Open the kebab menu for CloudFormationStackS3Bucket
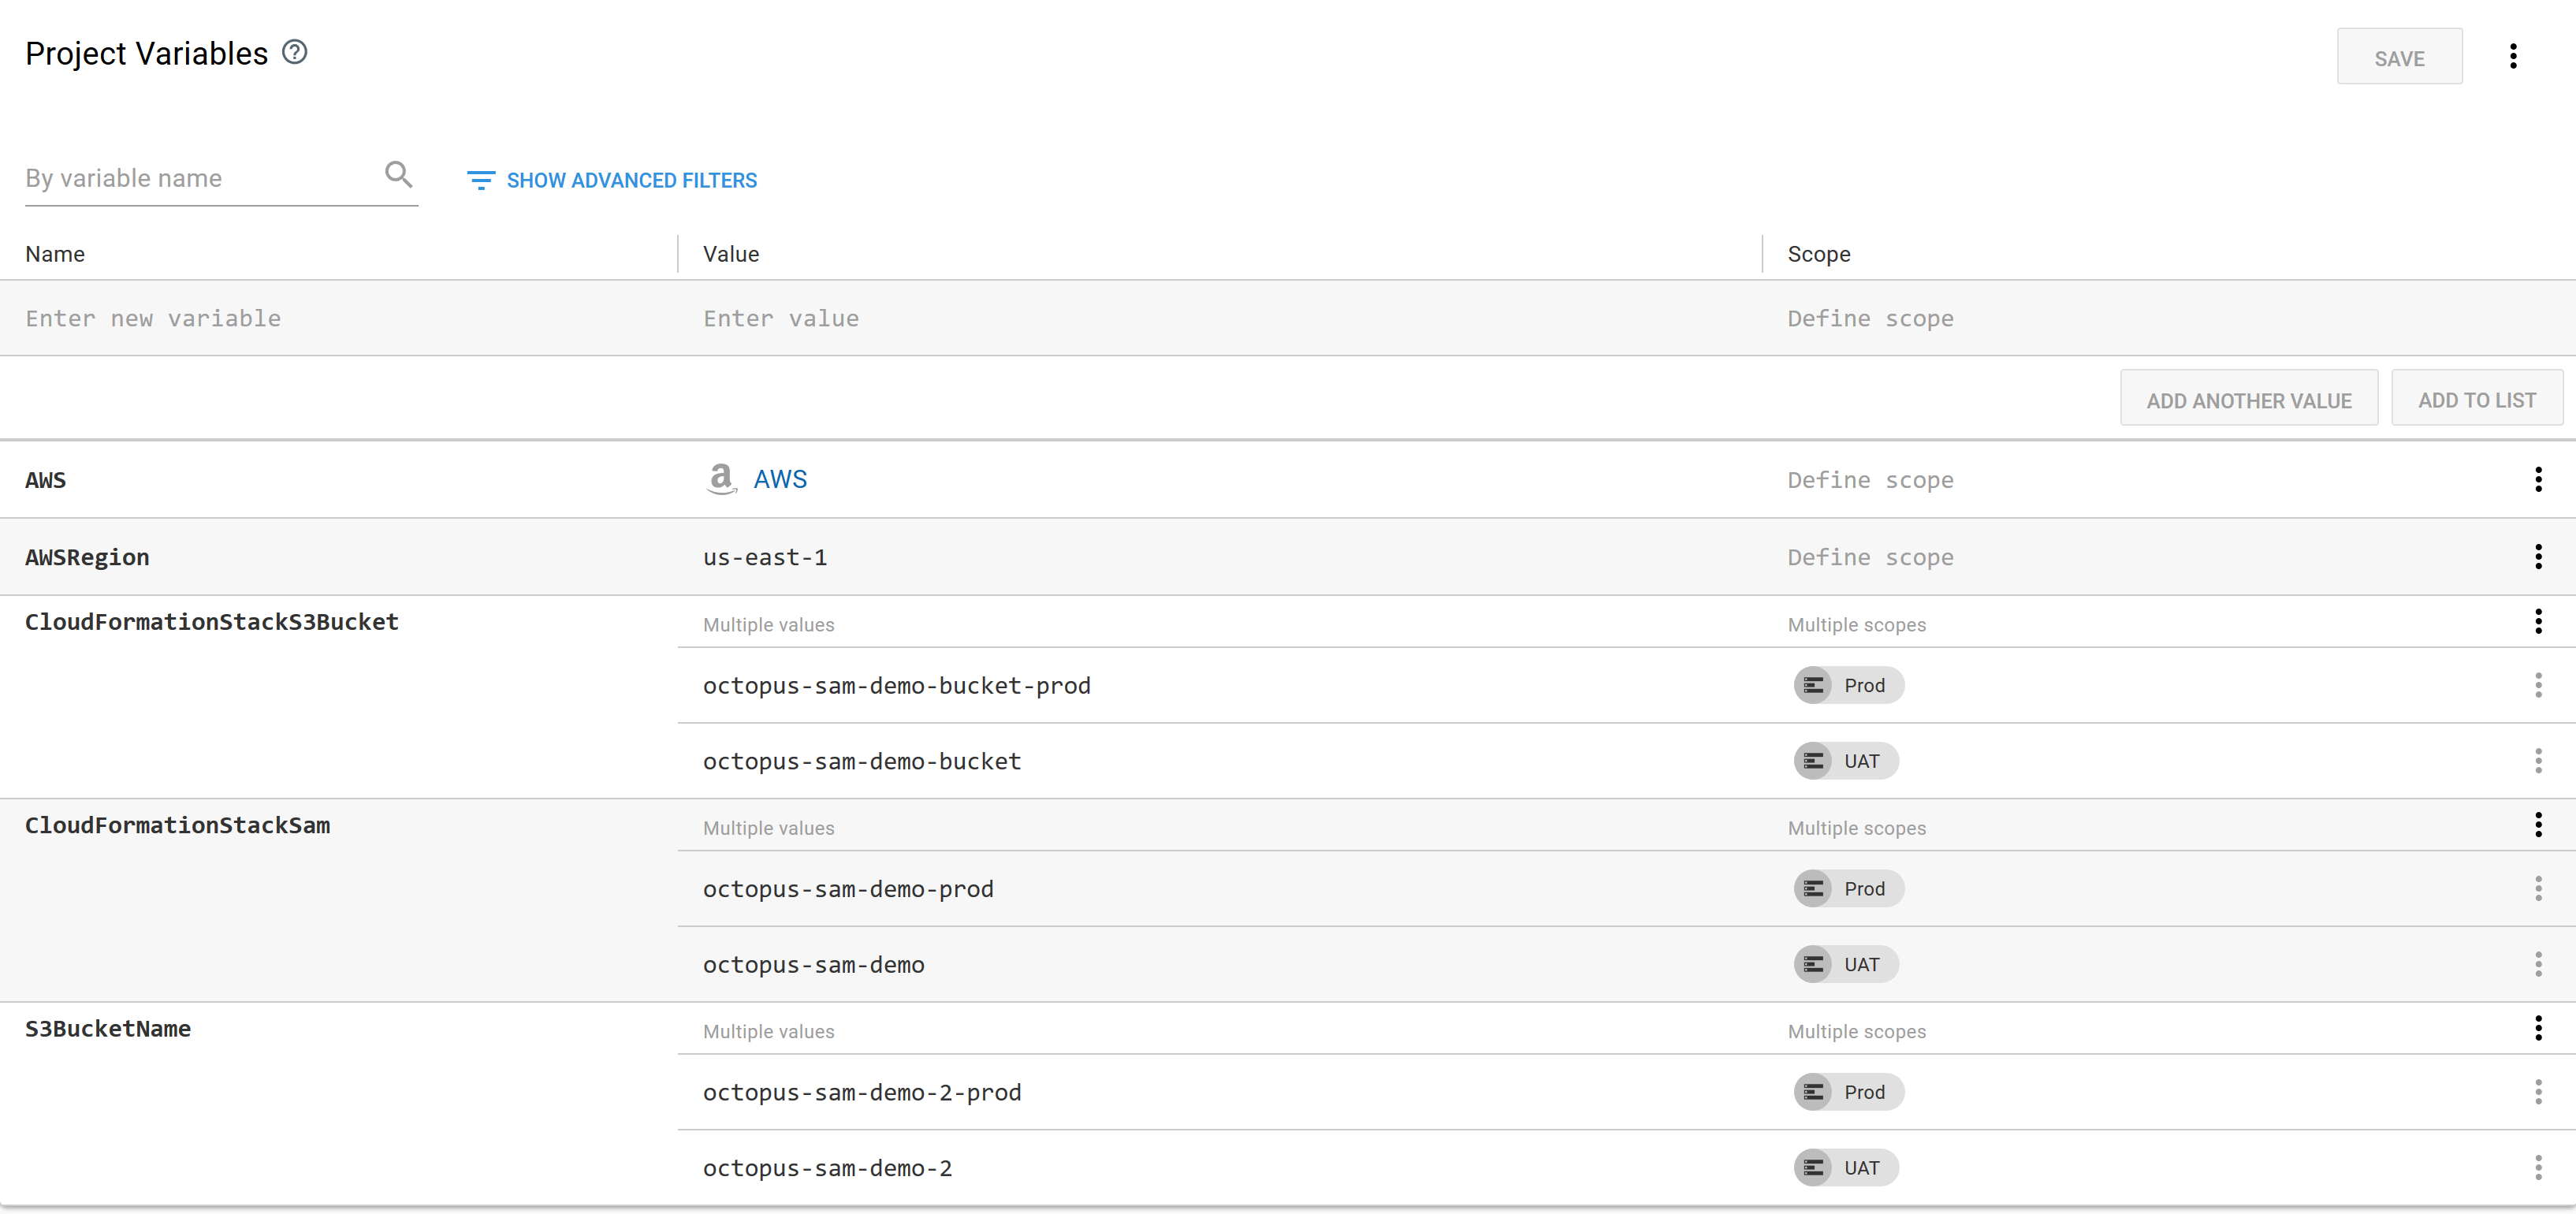This screenshot has width=2576, height=1214. pyautogui.click(x=2537, y=622)
